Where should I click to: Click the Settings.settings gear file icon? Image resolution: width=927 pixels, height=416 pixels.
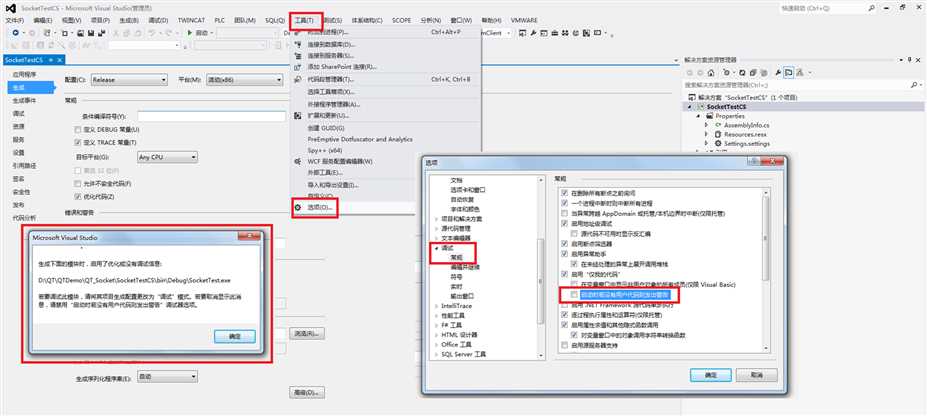[x=718, y=144]
